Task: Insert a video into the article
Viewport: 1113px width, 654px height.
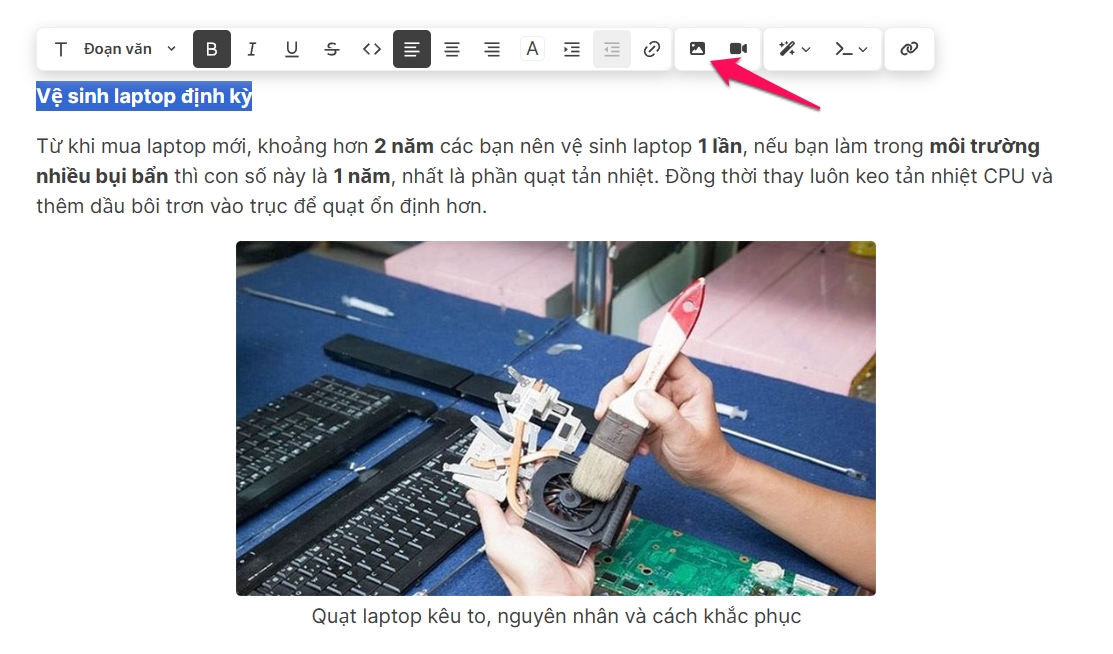Action: tap(738, 49)
